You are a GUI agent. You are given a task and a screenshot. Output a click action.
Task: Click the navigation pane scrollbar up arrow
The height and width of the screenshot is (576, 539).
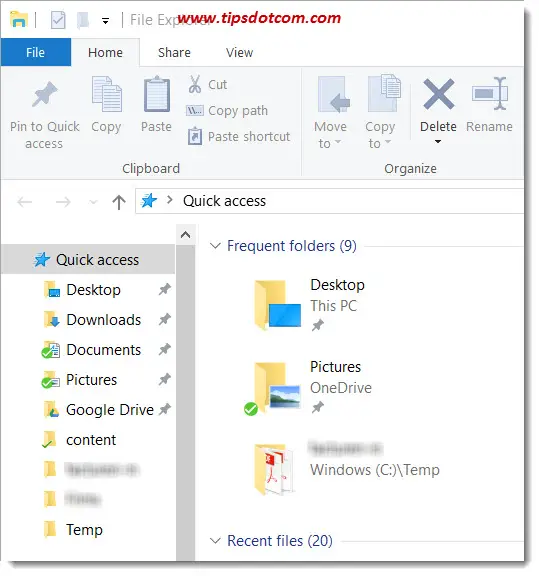[x=186, y=235]
